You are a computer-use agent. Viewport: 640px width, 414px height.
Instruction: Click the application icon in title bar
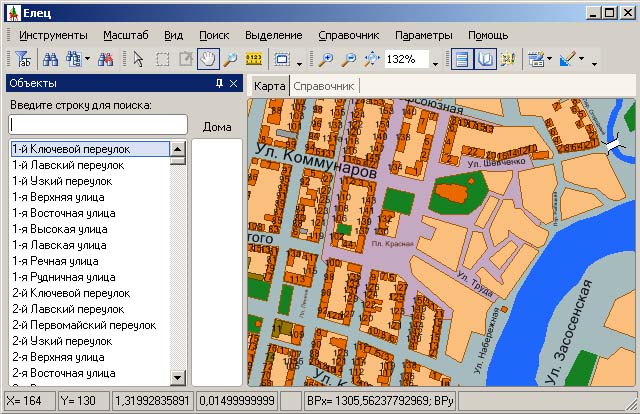click(x=14, y=13)
